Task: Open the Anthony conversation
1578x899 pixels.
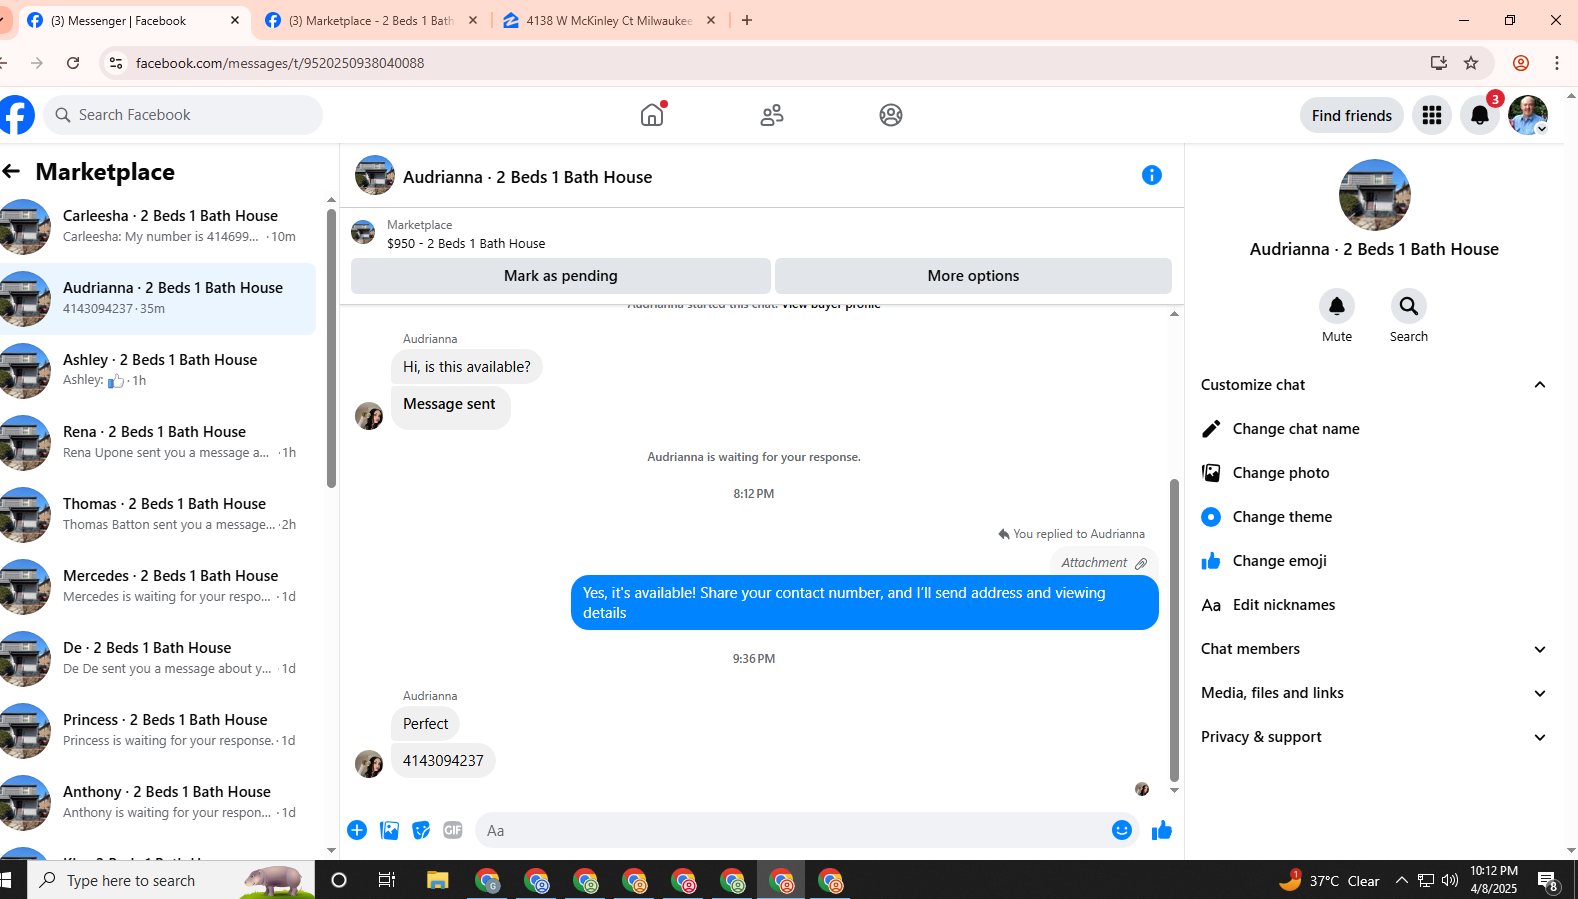Action: click(x=160, y=803)
